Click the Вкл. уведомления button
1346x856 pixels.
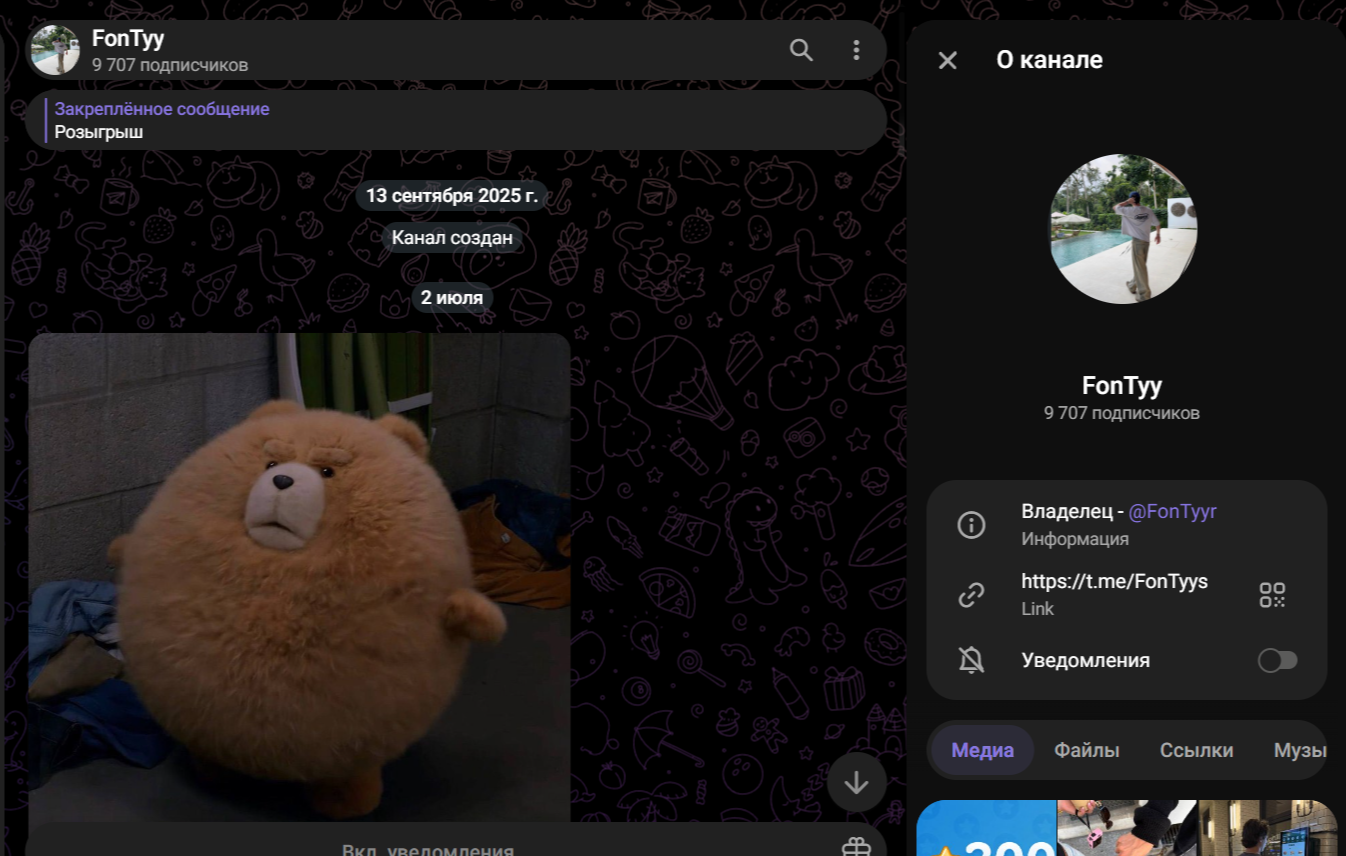coord(428,850)
